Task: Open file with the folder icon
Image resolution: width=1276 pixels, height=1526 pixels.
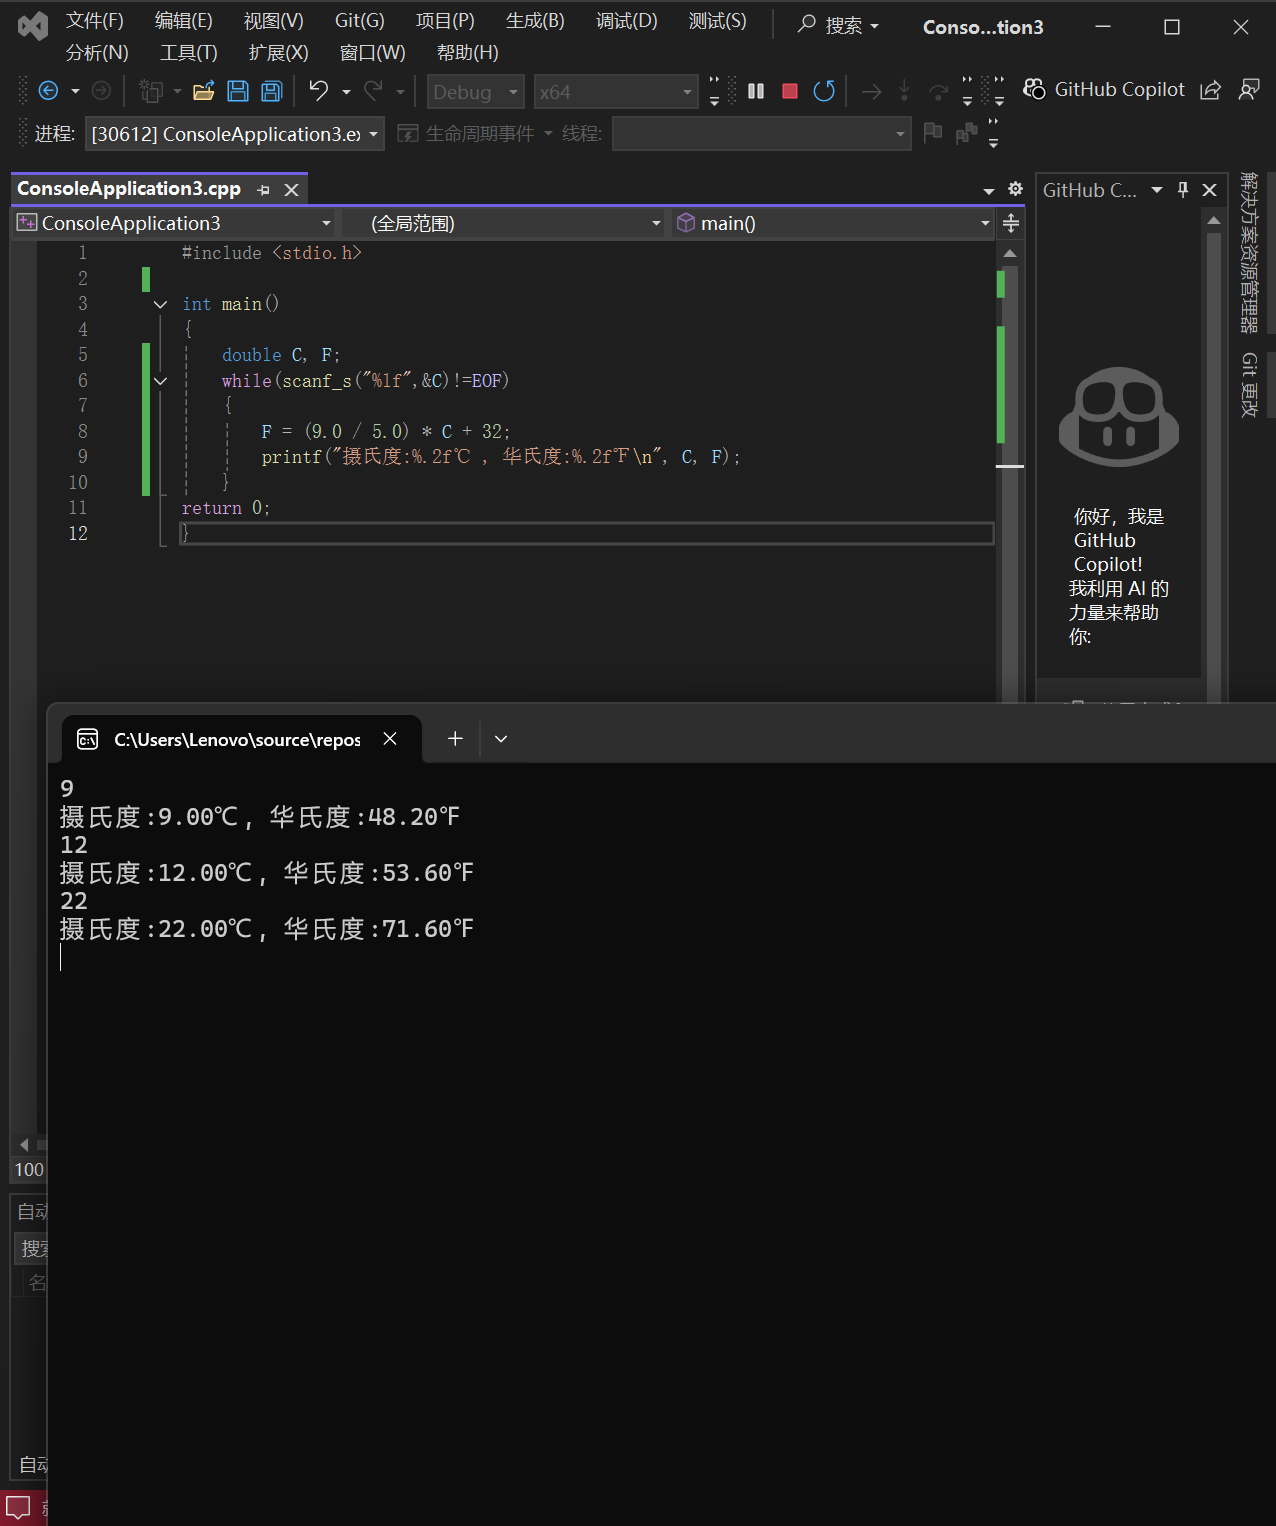Action: point(204,91)
